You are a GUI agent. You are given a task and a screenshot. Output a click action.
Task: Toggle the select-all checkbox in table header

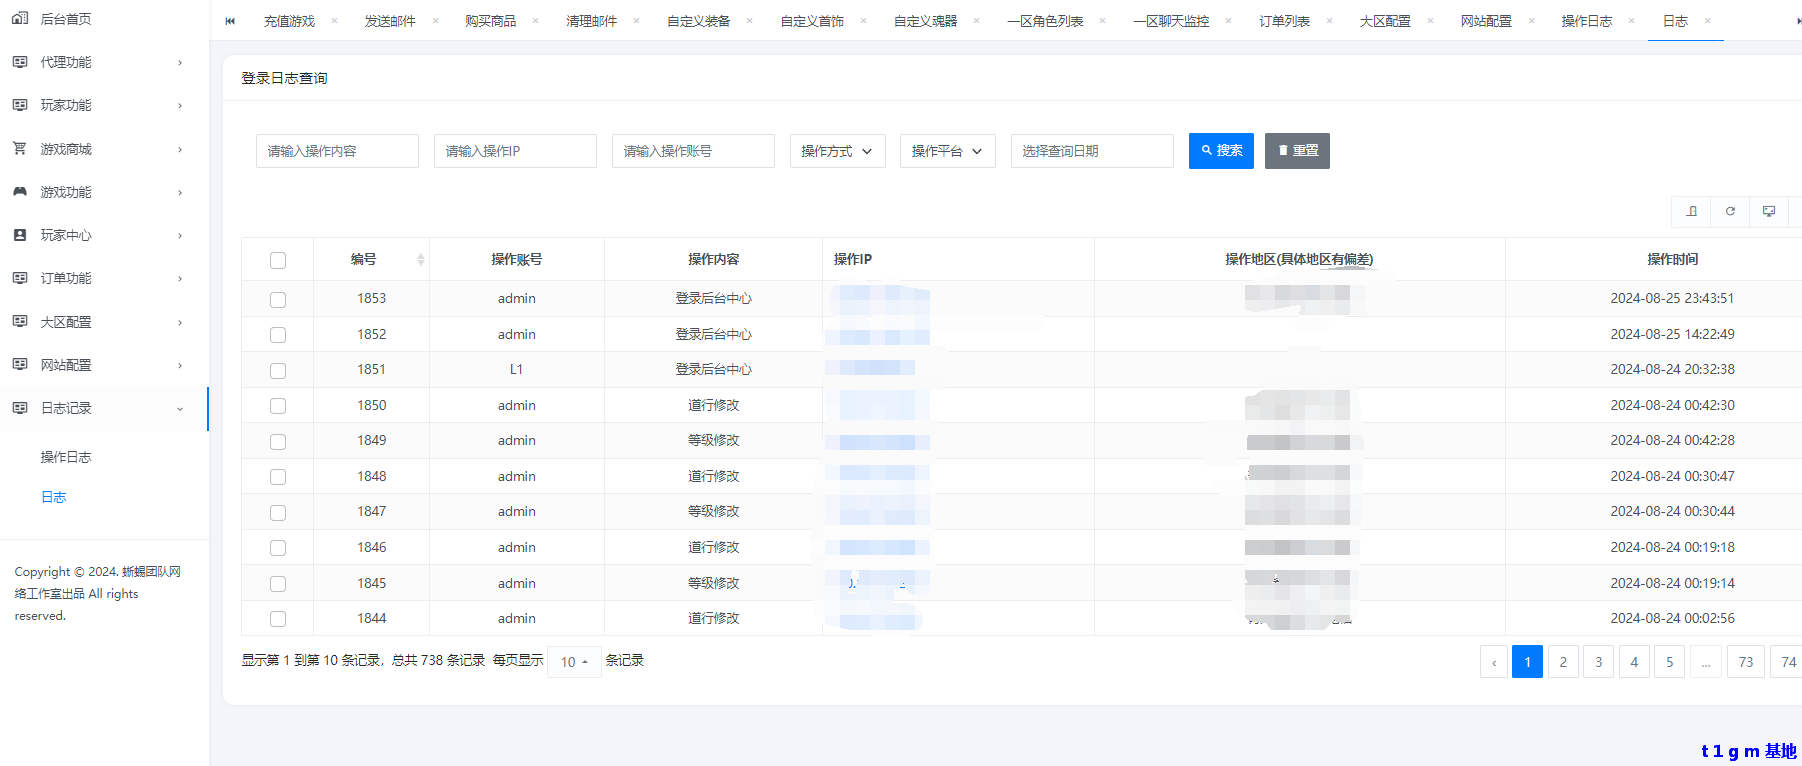pos(278,260)
